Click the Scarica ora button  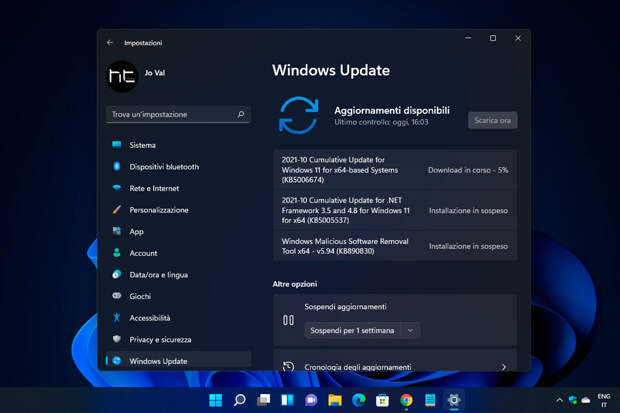pos(492,120)
